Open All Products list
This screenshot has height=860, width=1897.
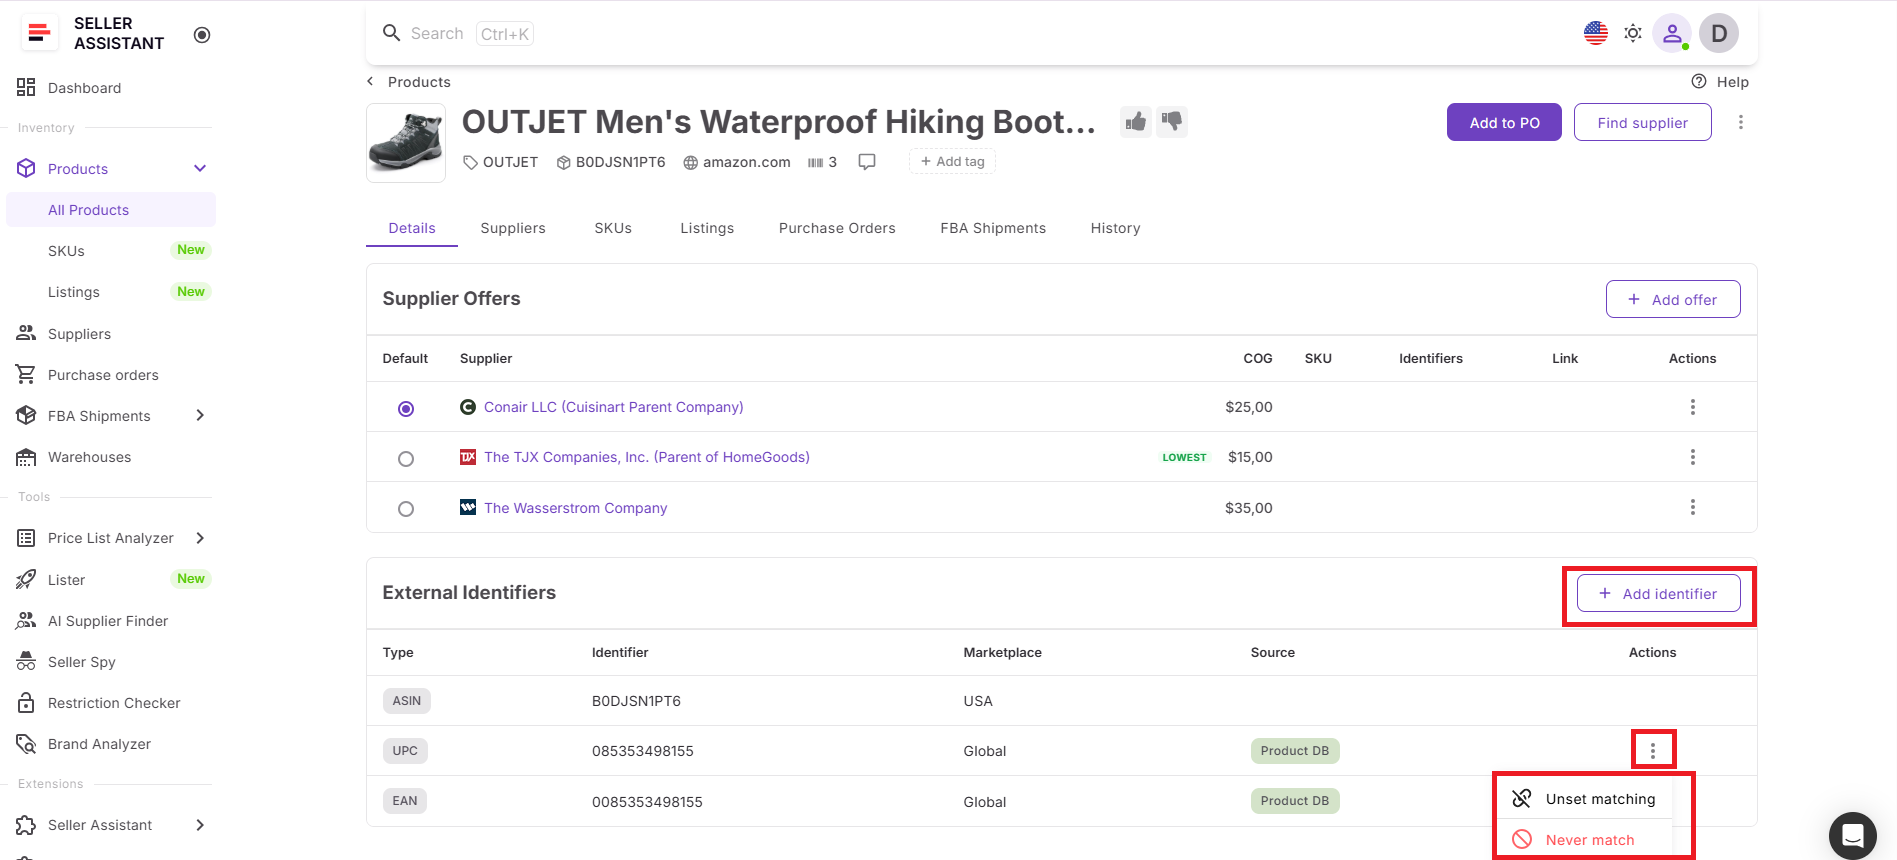pos(111,210)
